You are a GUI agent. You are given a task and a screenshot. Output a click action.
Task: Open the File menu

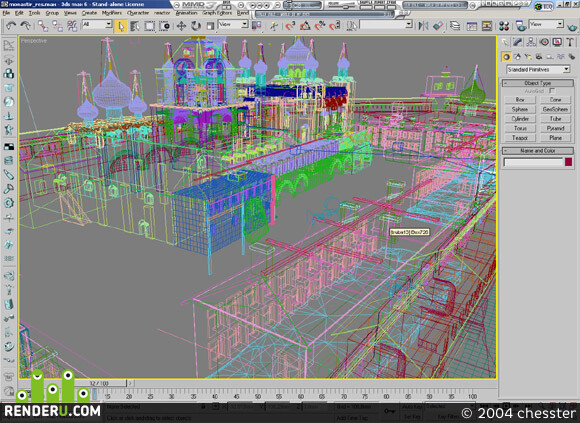click(x=6, y=13)
